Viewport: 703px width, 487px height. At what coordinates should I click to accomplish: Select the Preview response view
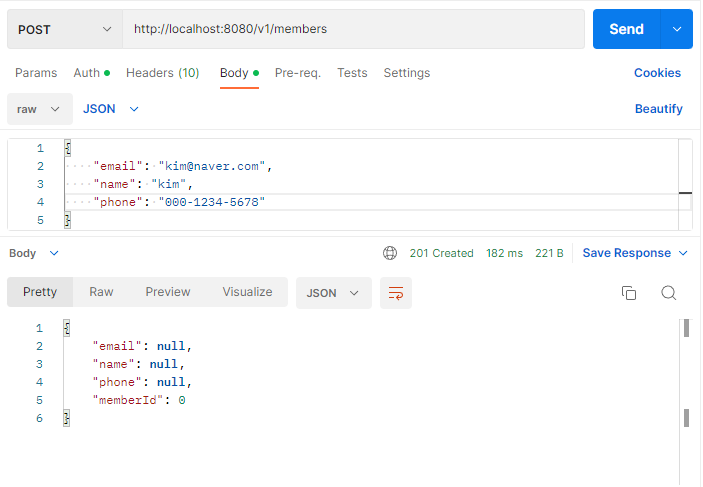coord(168,292)
